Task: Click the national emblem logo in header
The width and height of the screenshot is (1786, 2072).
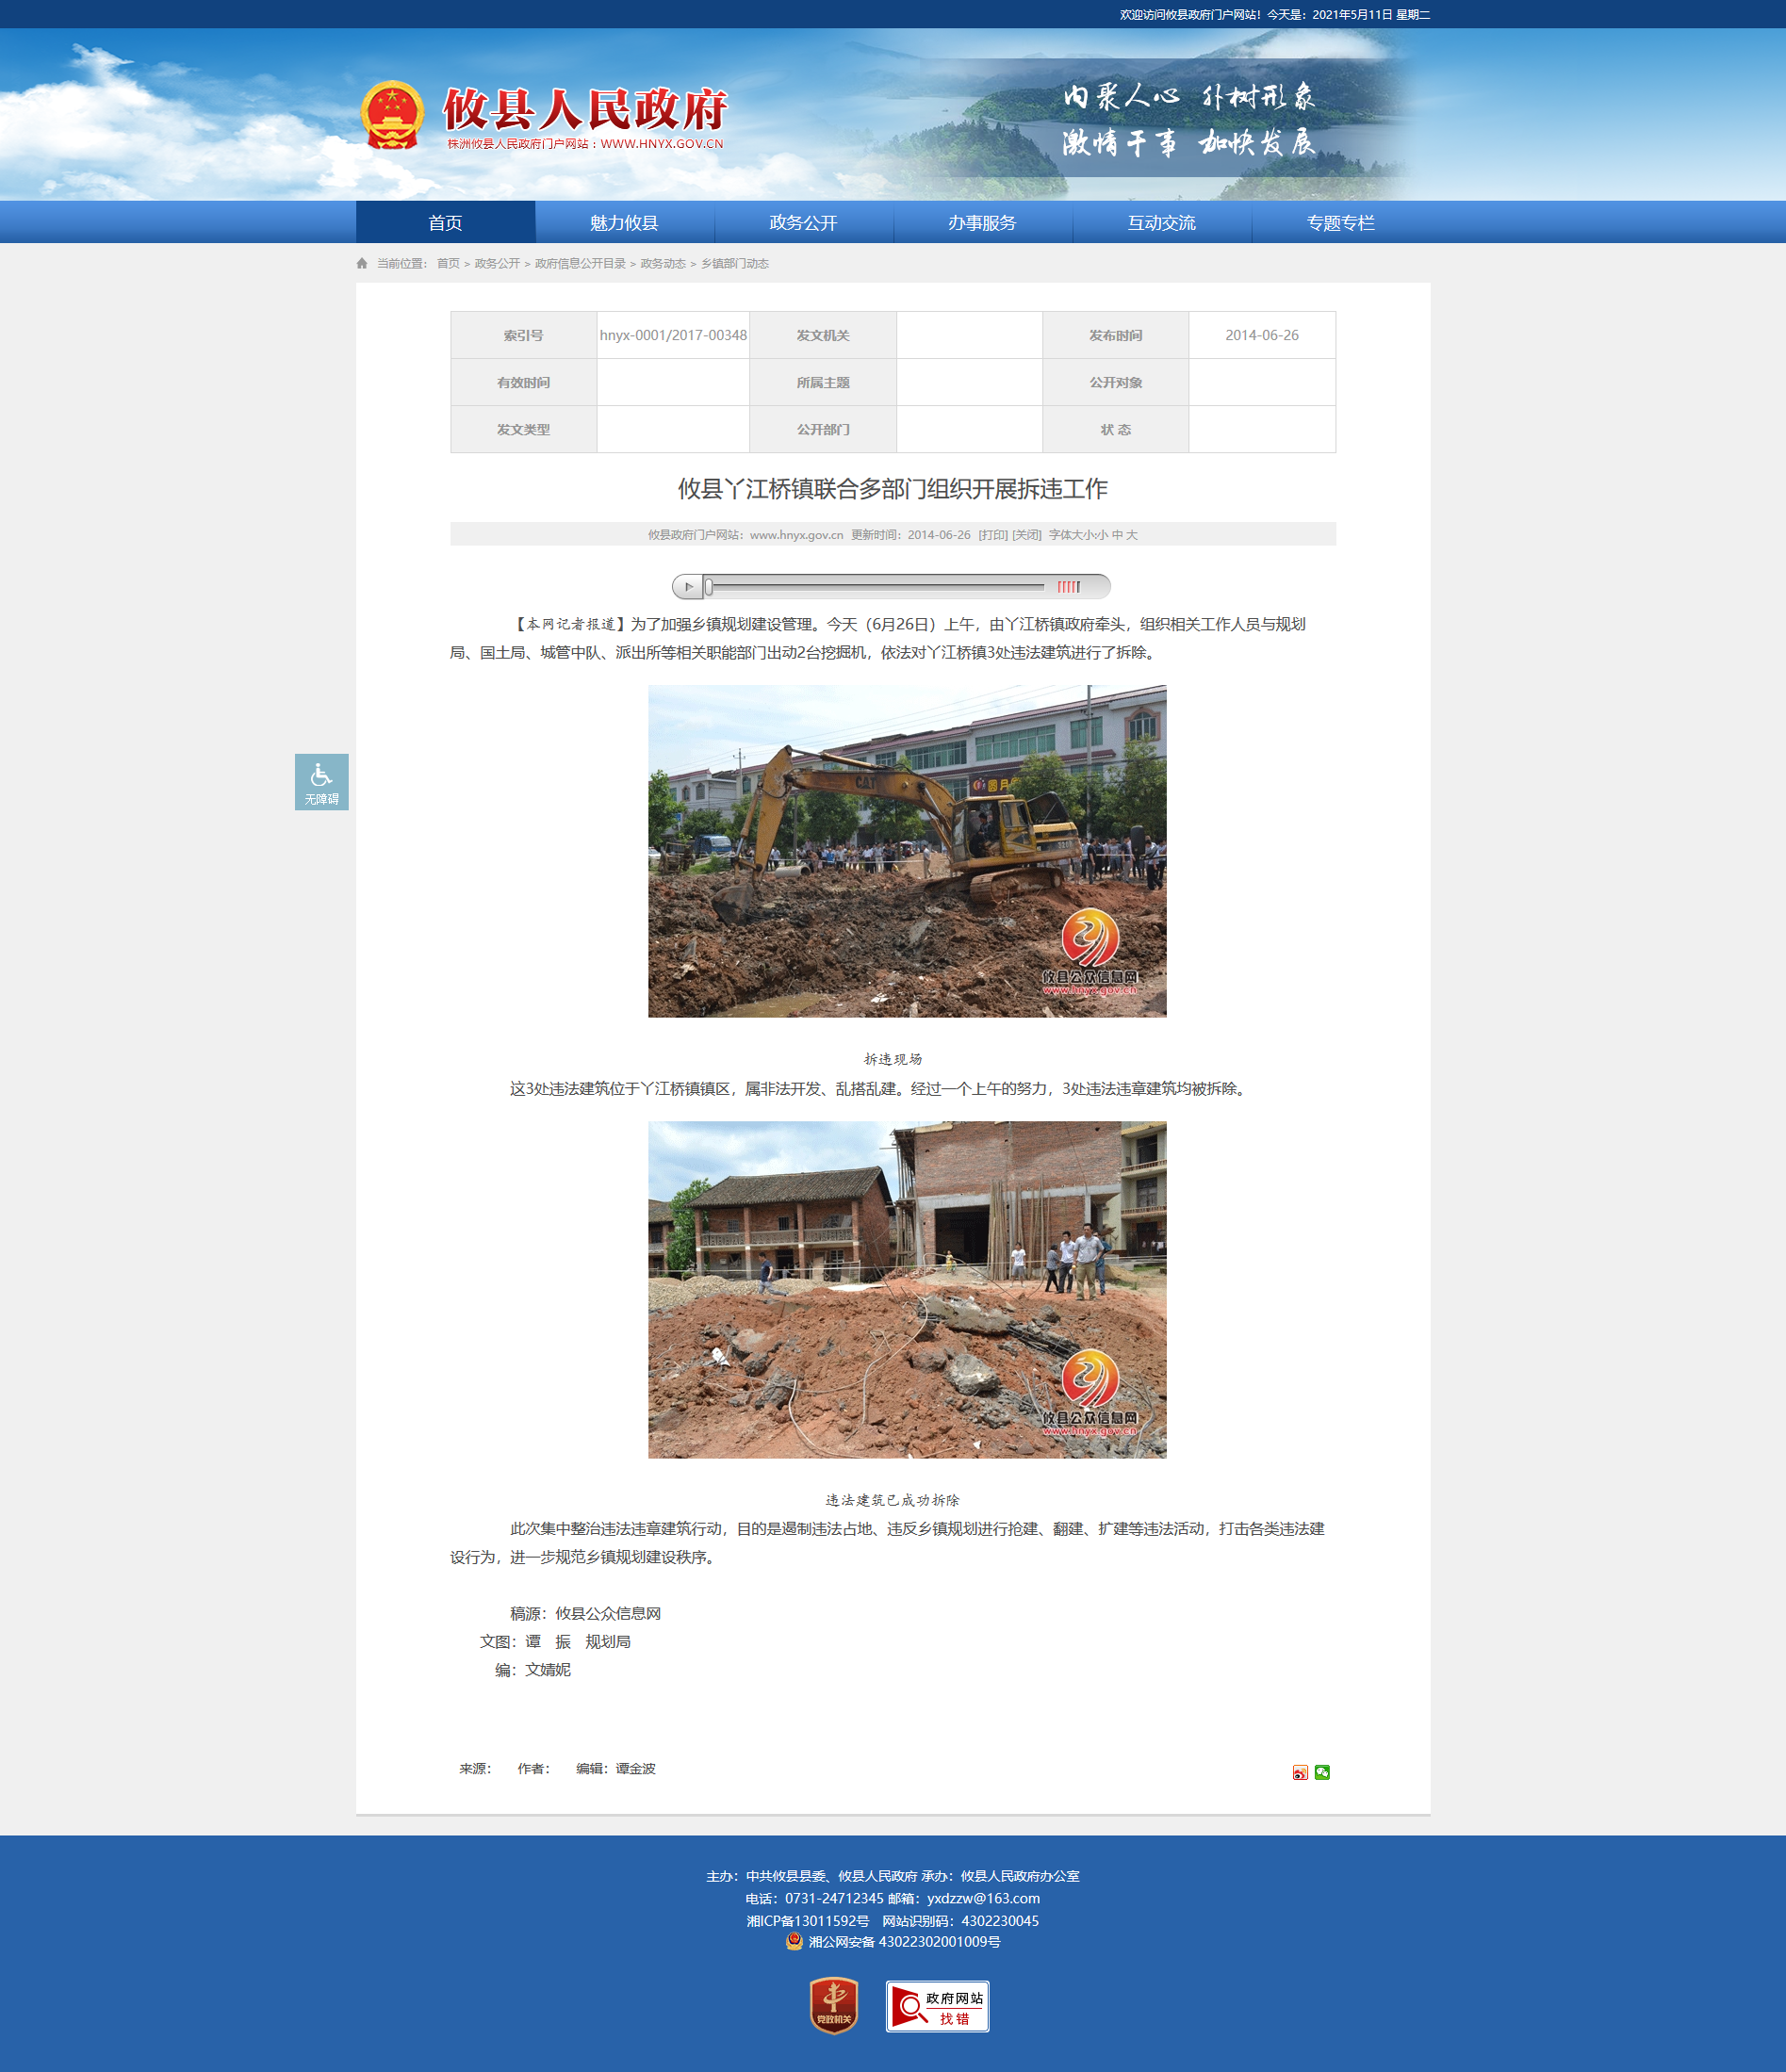Action: (392, 115)
